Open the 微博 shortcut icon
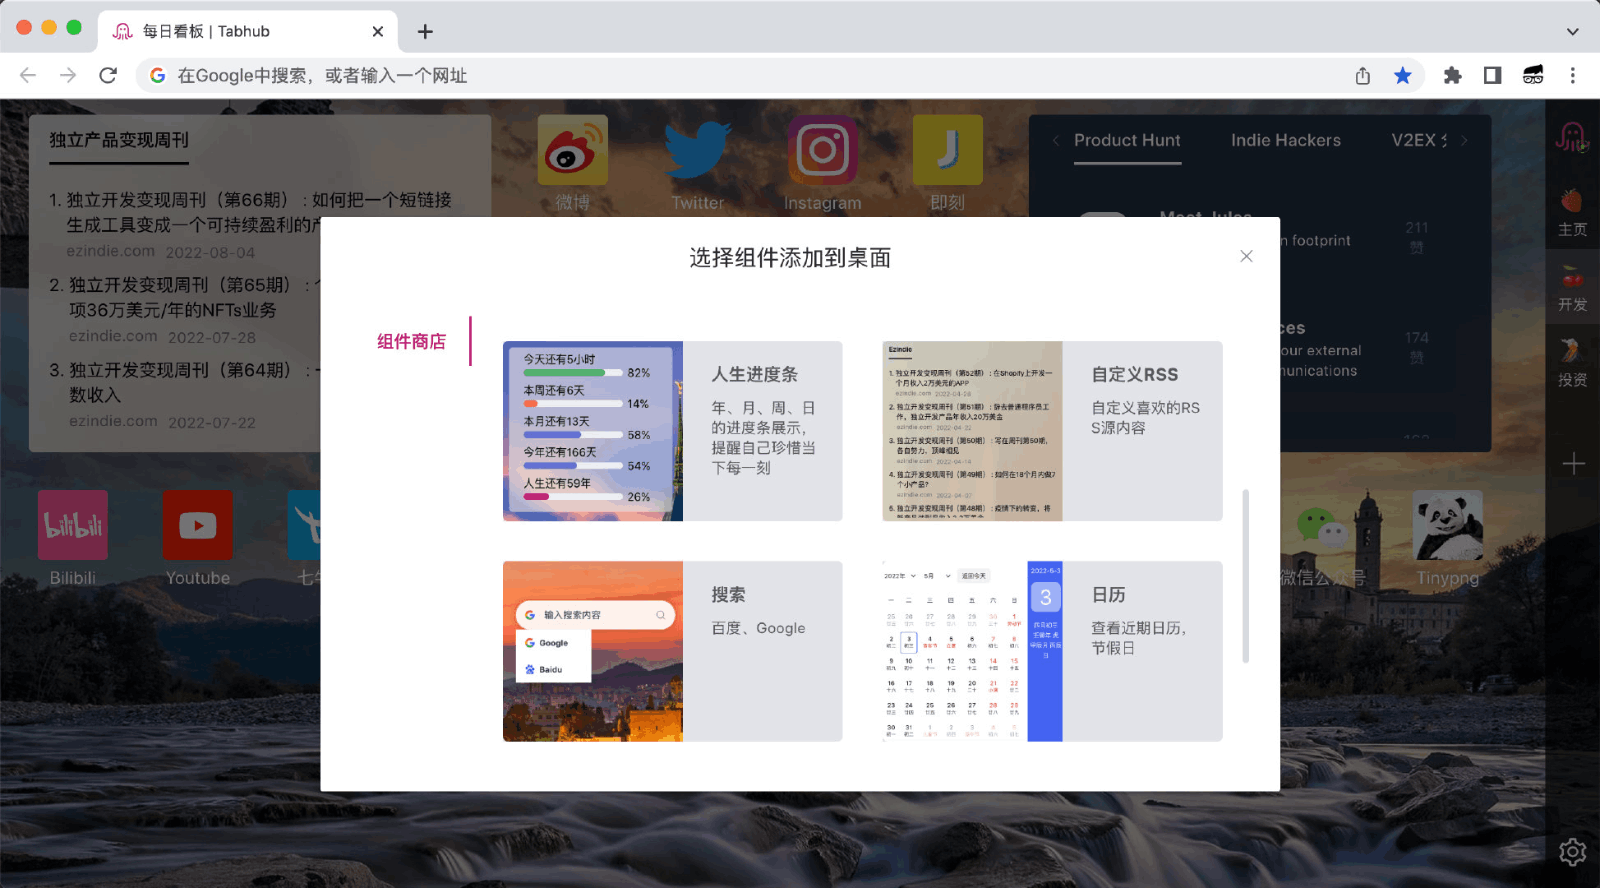 (x=572, y=150)
